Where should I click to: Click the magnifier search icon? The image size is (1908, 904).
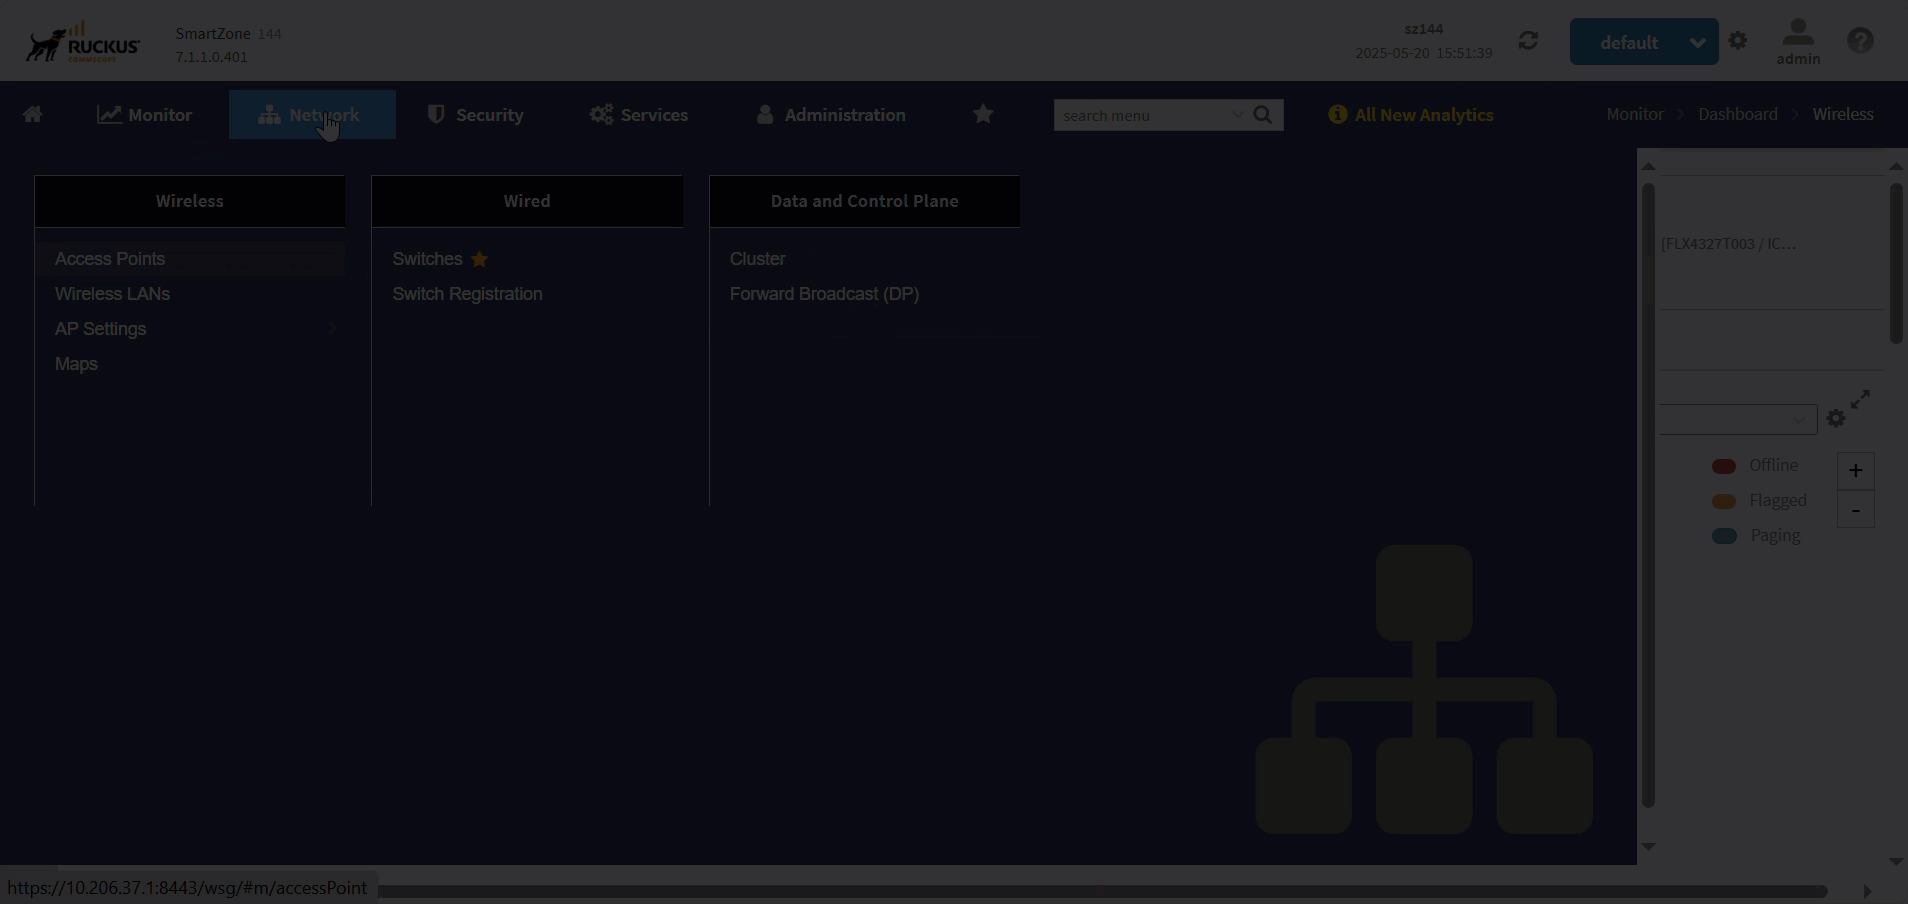coord(1263,115)
